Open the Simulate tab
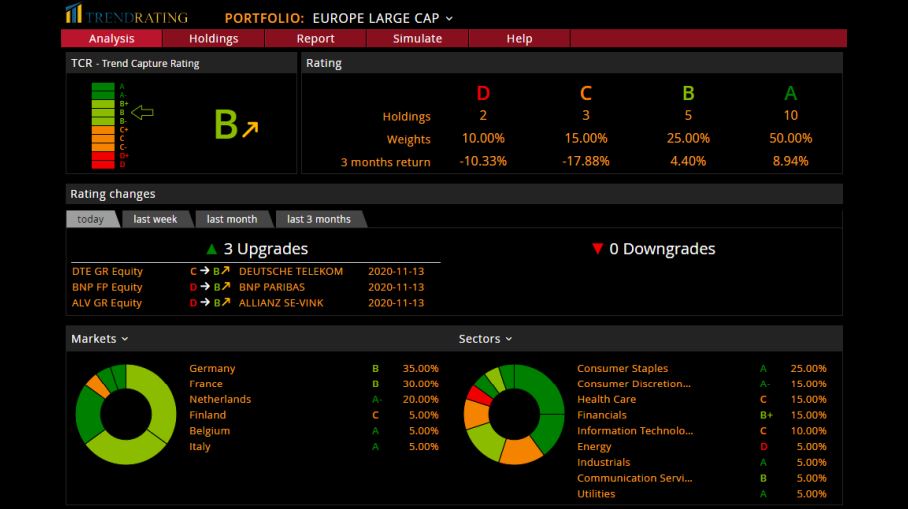The width and height of the screenshot is (908, 509). click(417, 39)
